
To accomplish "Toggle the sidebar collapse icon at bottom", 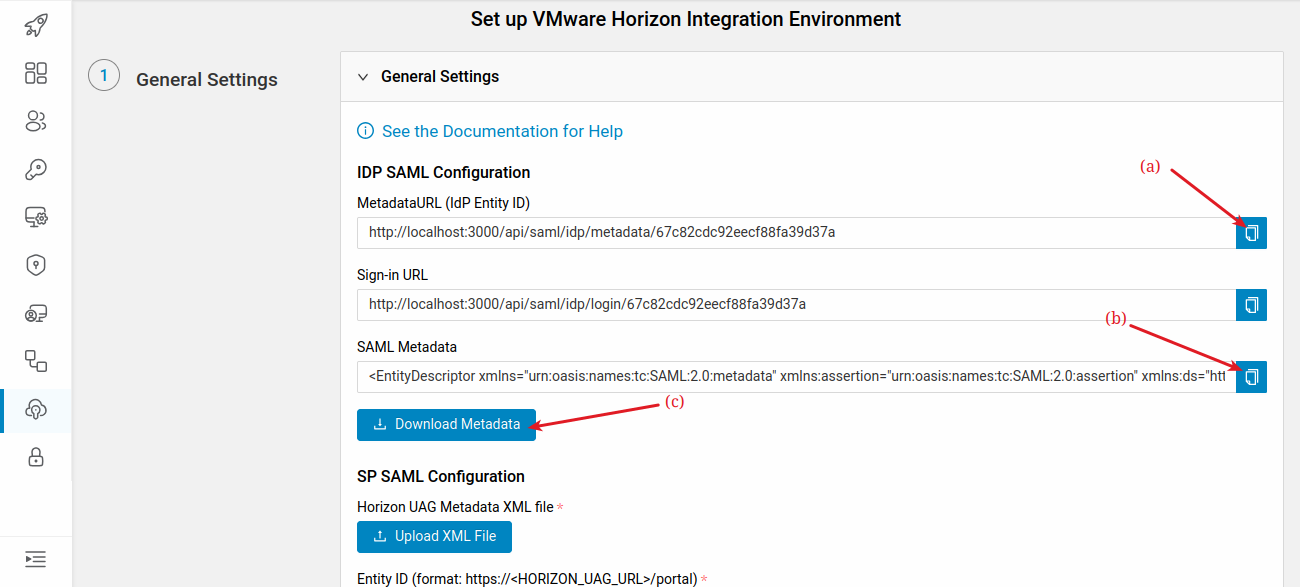I will click(36, 559).
